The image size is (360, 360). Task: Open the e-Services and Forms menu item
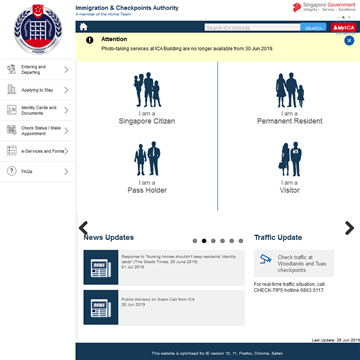point(38,151)
